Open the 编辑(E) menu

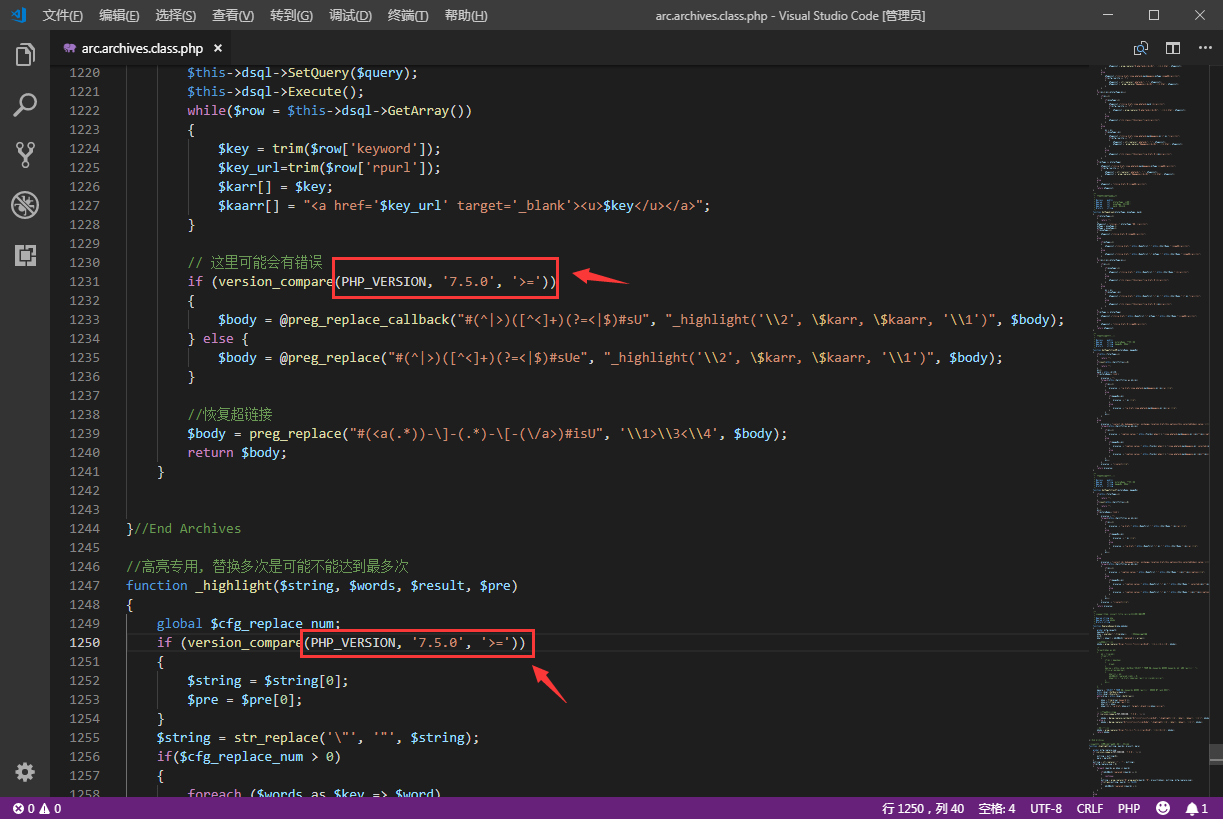point(120,15)
